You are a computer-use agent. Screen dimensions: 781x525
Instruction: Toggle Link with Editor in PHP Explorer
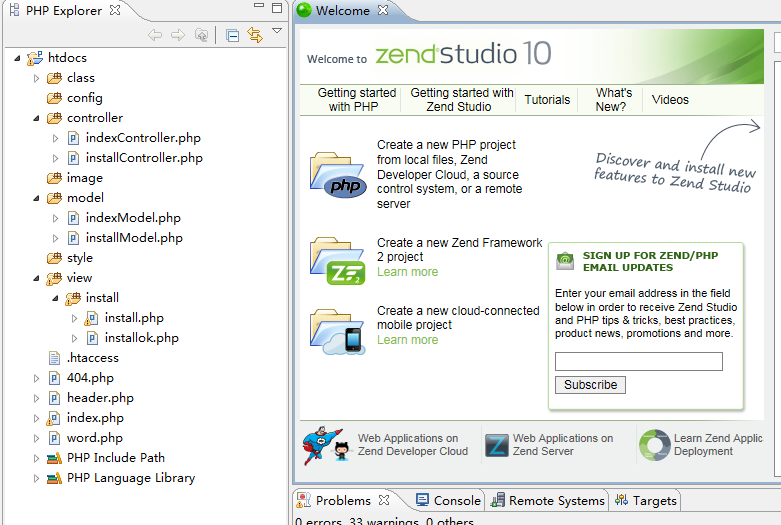pos(255,36)
